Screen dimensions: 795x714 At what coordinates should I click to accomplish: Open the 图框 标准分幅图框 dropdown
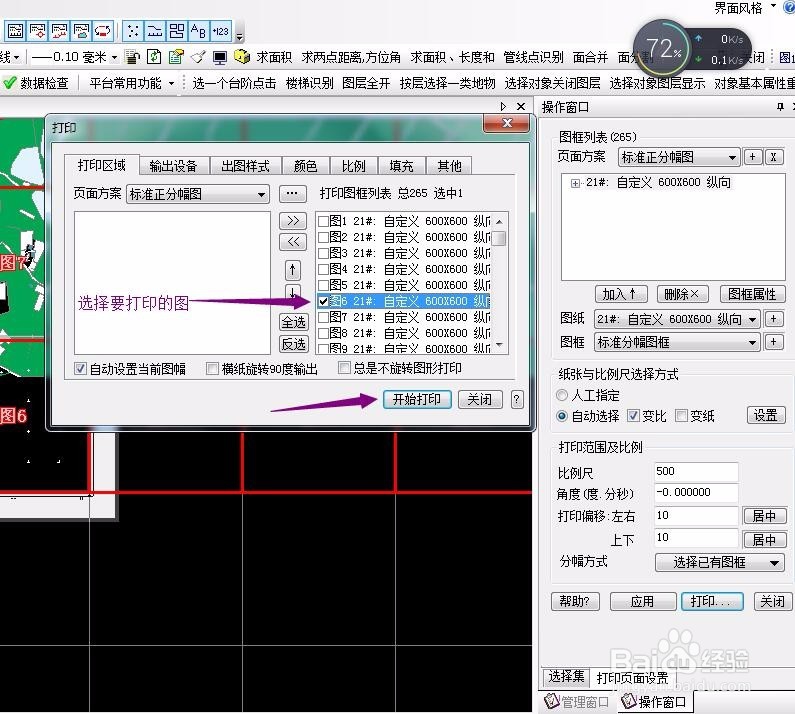(677, 342)
